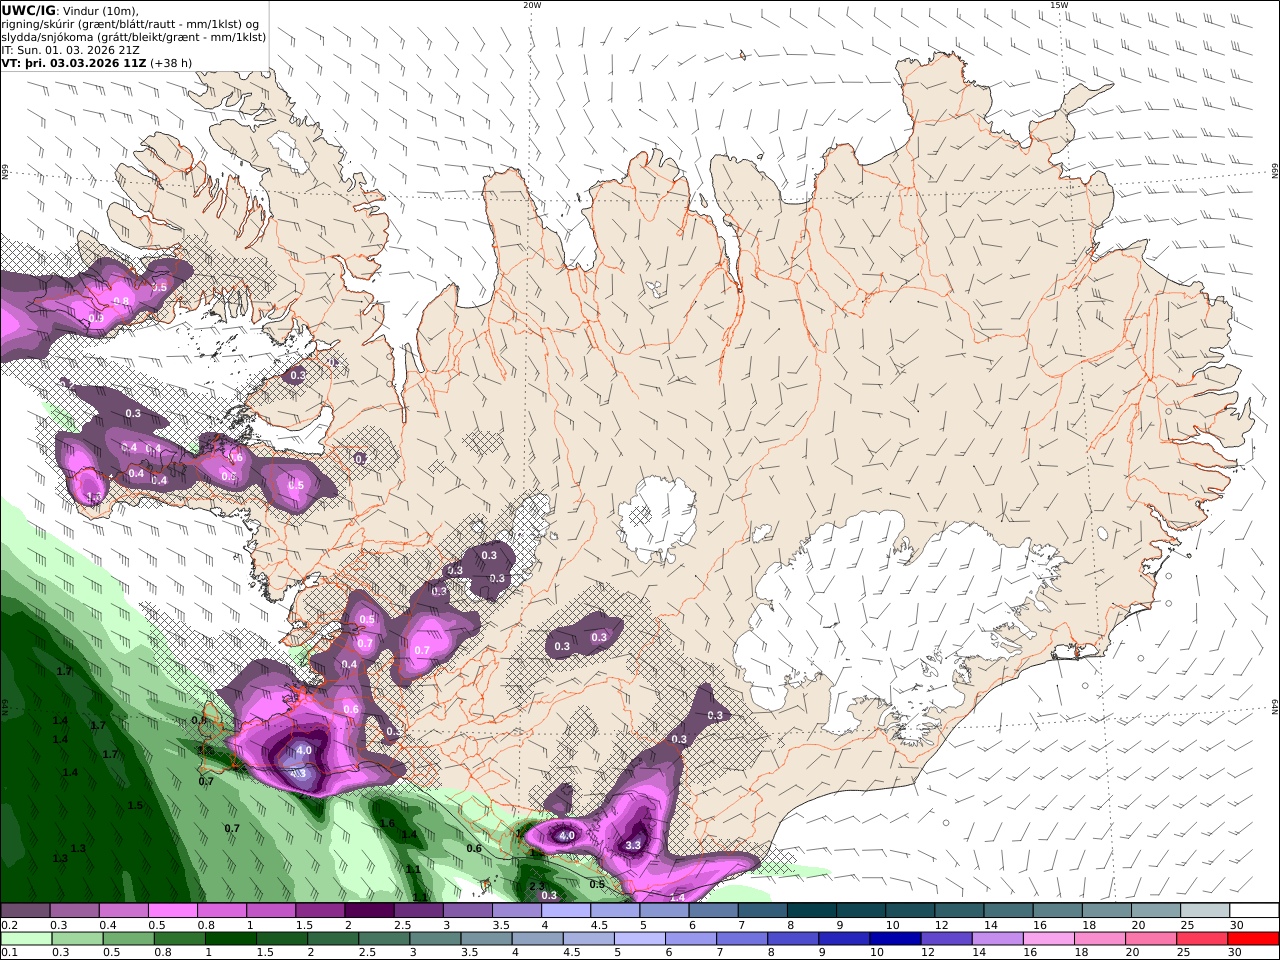Click the 'IT: Sun. 01. 03. 2026 21Z' line
1280x960 pixels.
[x=70, y=49]
